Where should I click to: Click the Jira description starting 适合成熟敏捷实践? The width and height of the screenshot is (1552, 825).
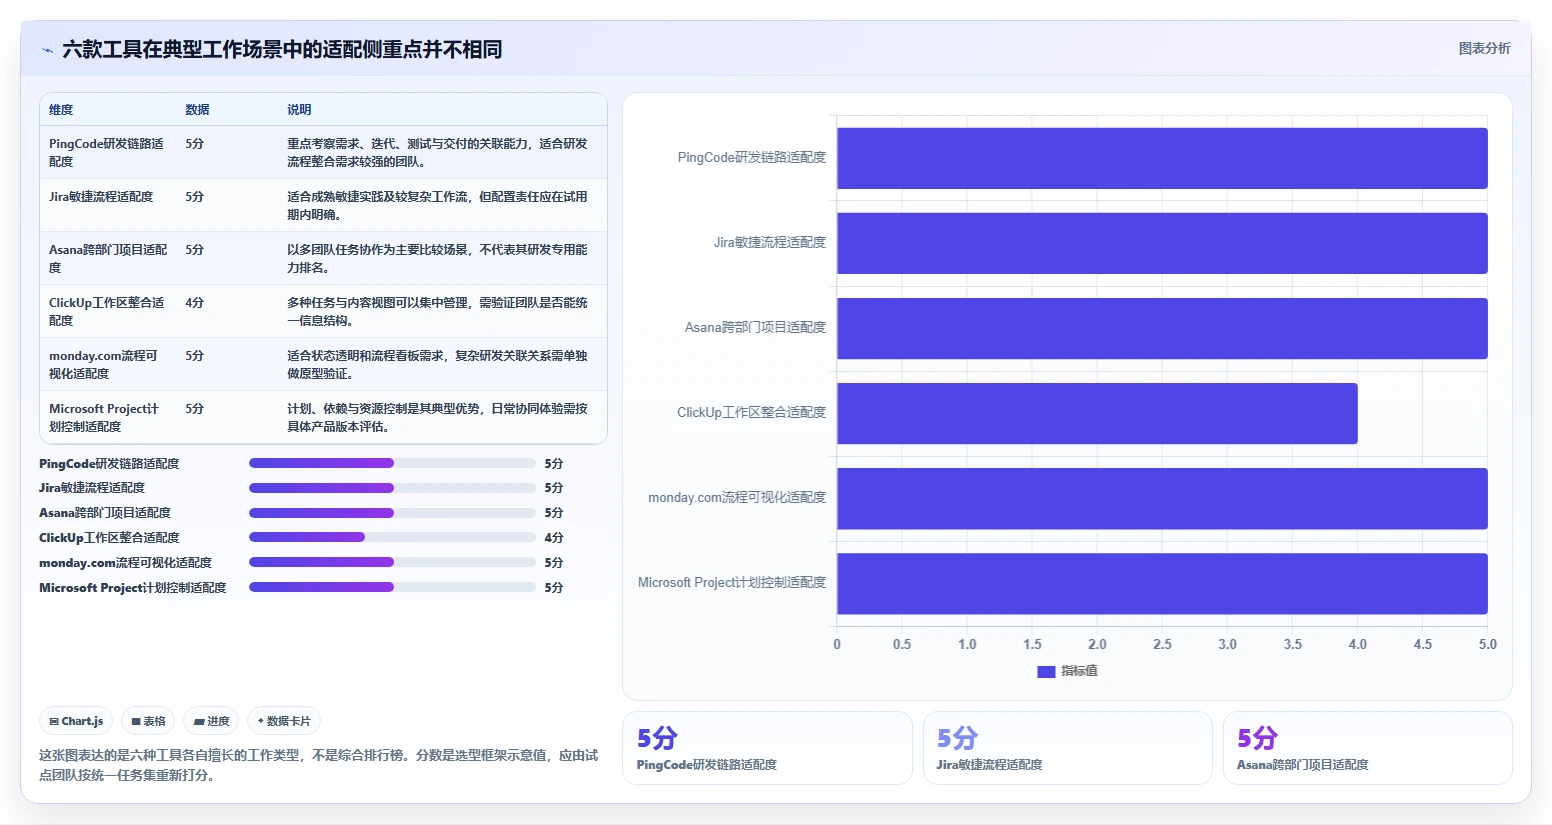[x=437, y=205]
